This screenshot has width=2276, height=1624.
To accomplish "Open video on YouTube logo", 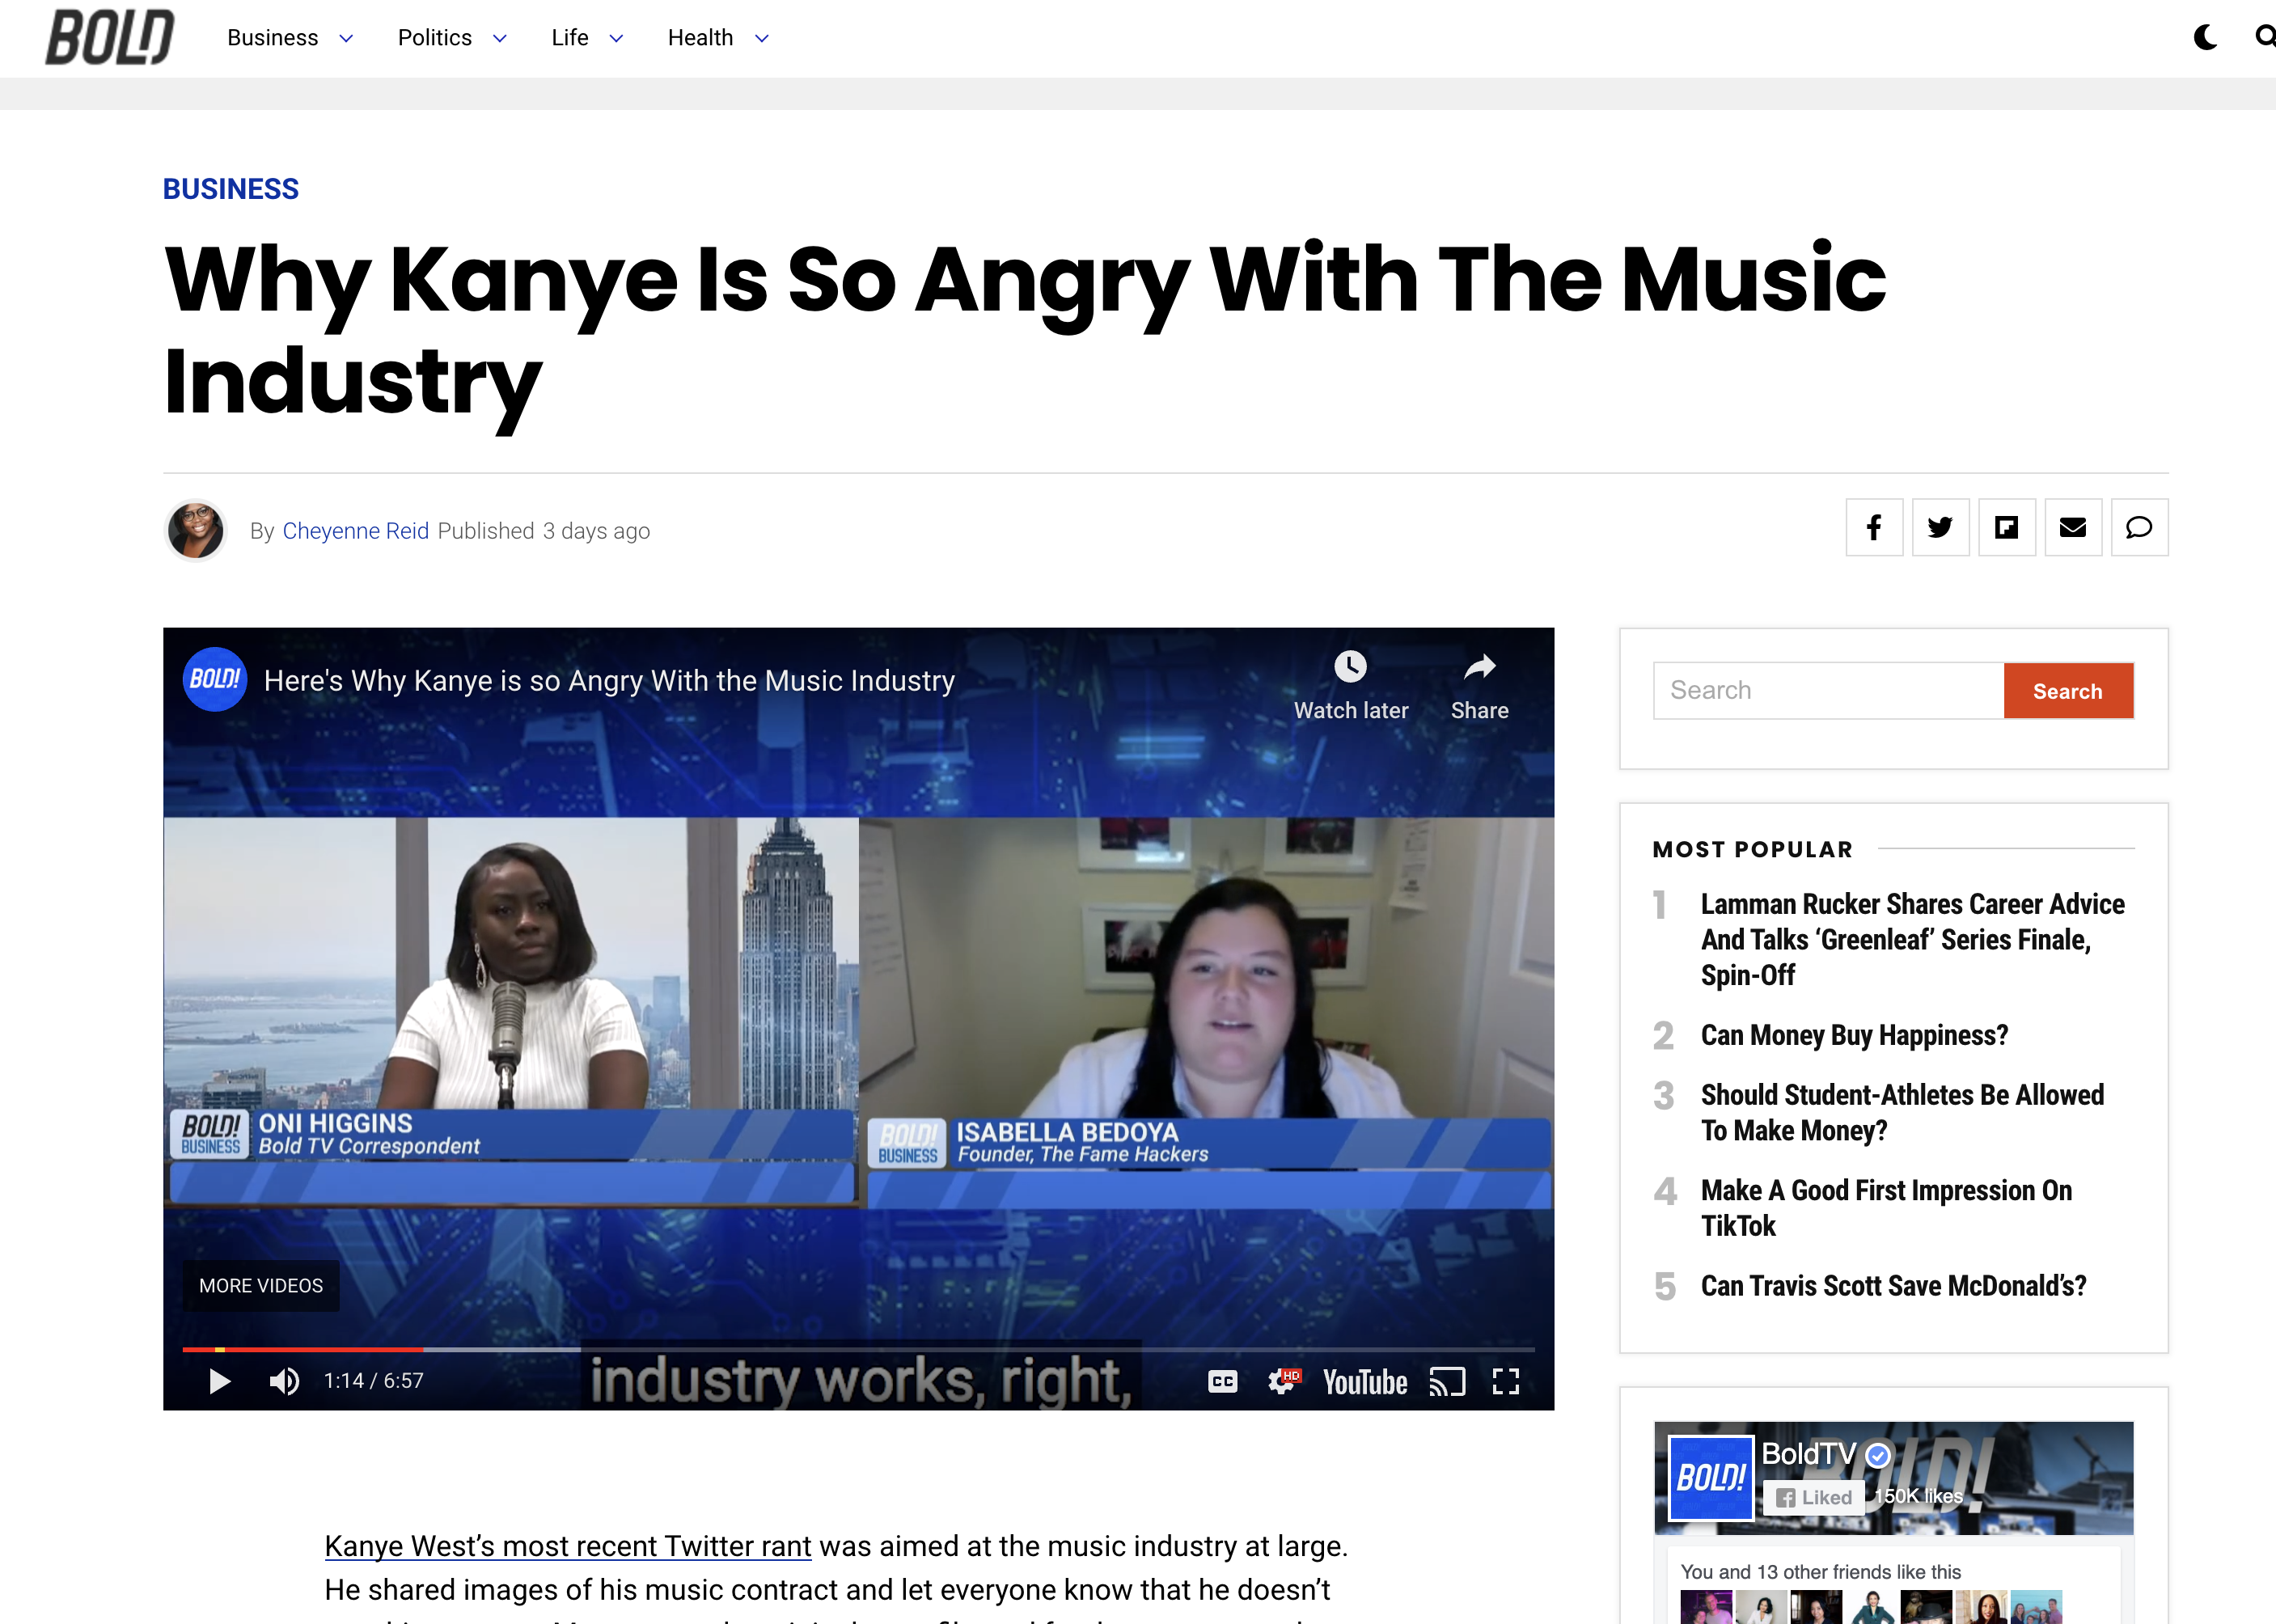I will [1365, 1382].
